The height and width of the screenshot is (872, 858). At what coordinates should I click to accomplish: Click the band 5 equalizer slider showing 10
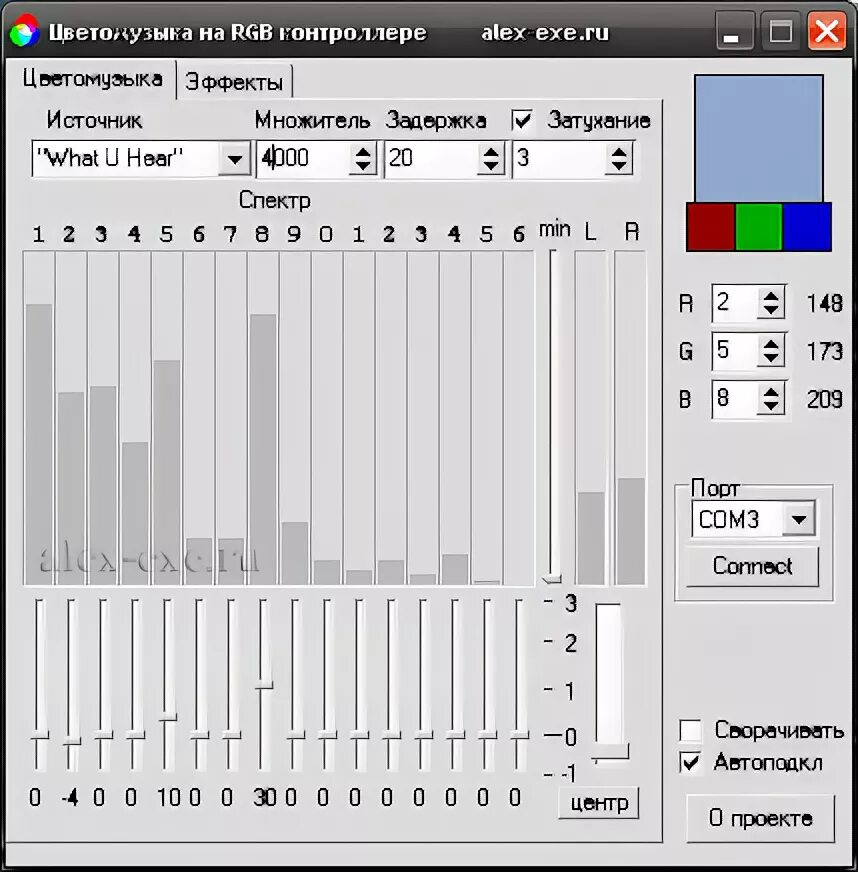tap(167, 717)
